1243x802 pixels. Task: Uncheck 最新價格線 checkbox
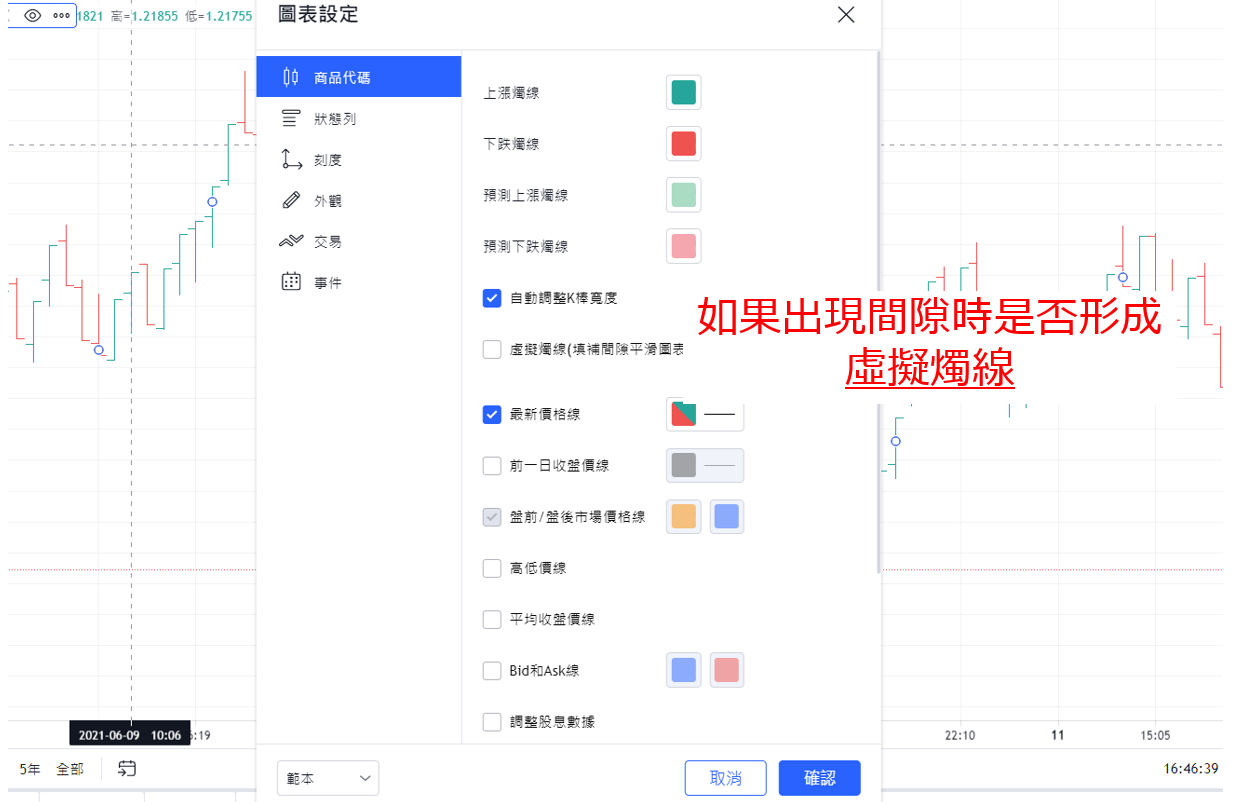tap(492, 414)
